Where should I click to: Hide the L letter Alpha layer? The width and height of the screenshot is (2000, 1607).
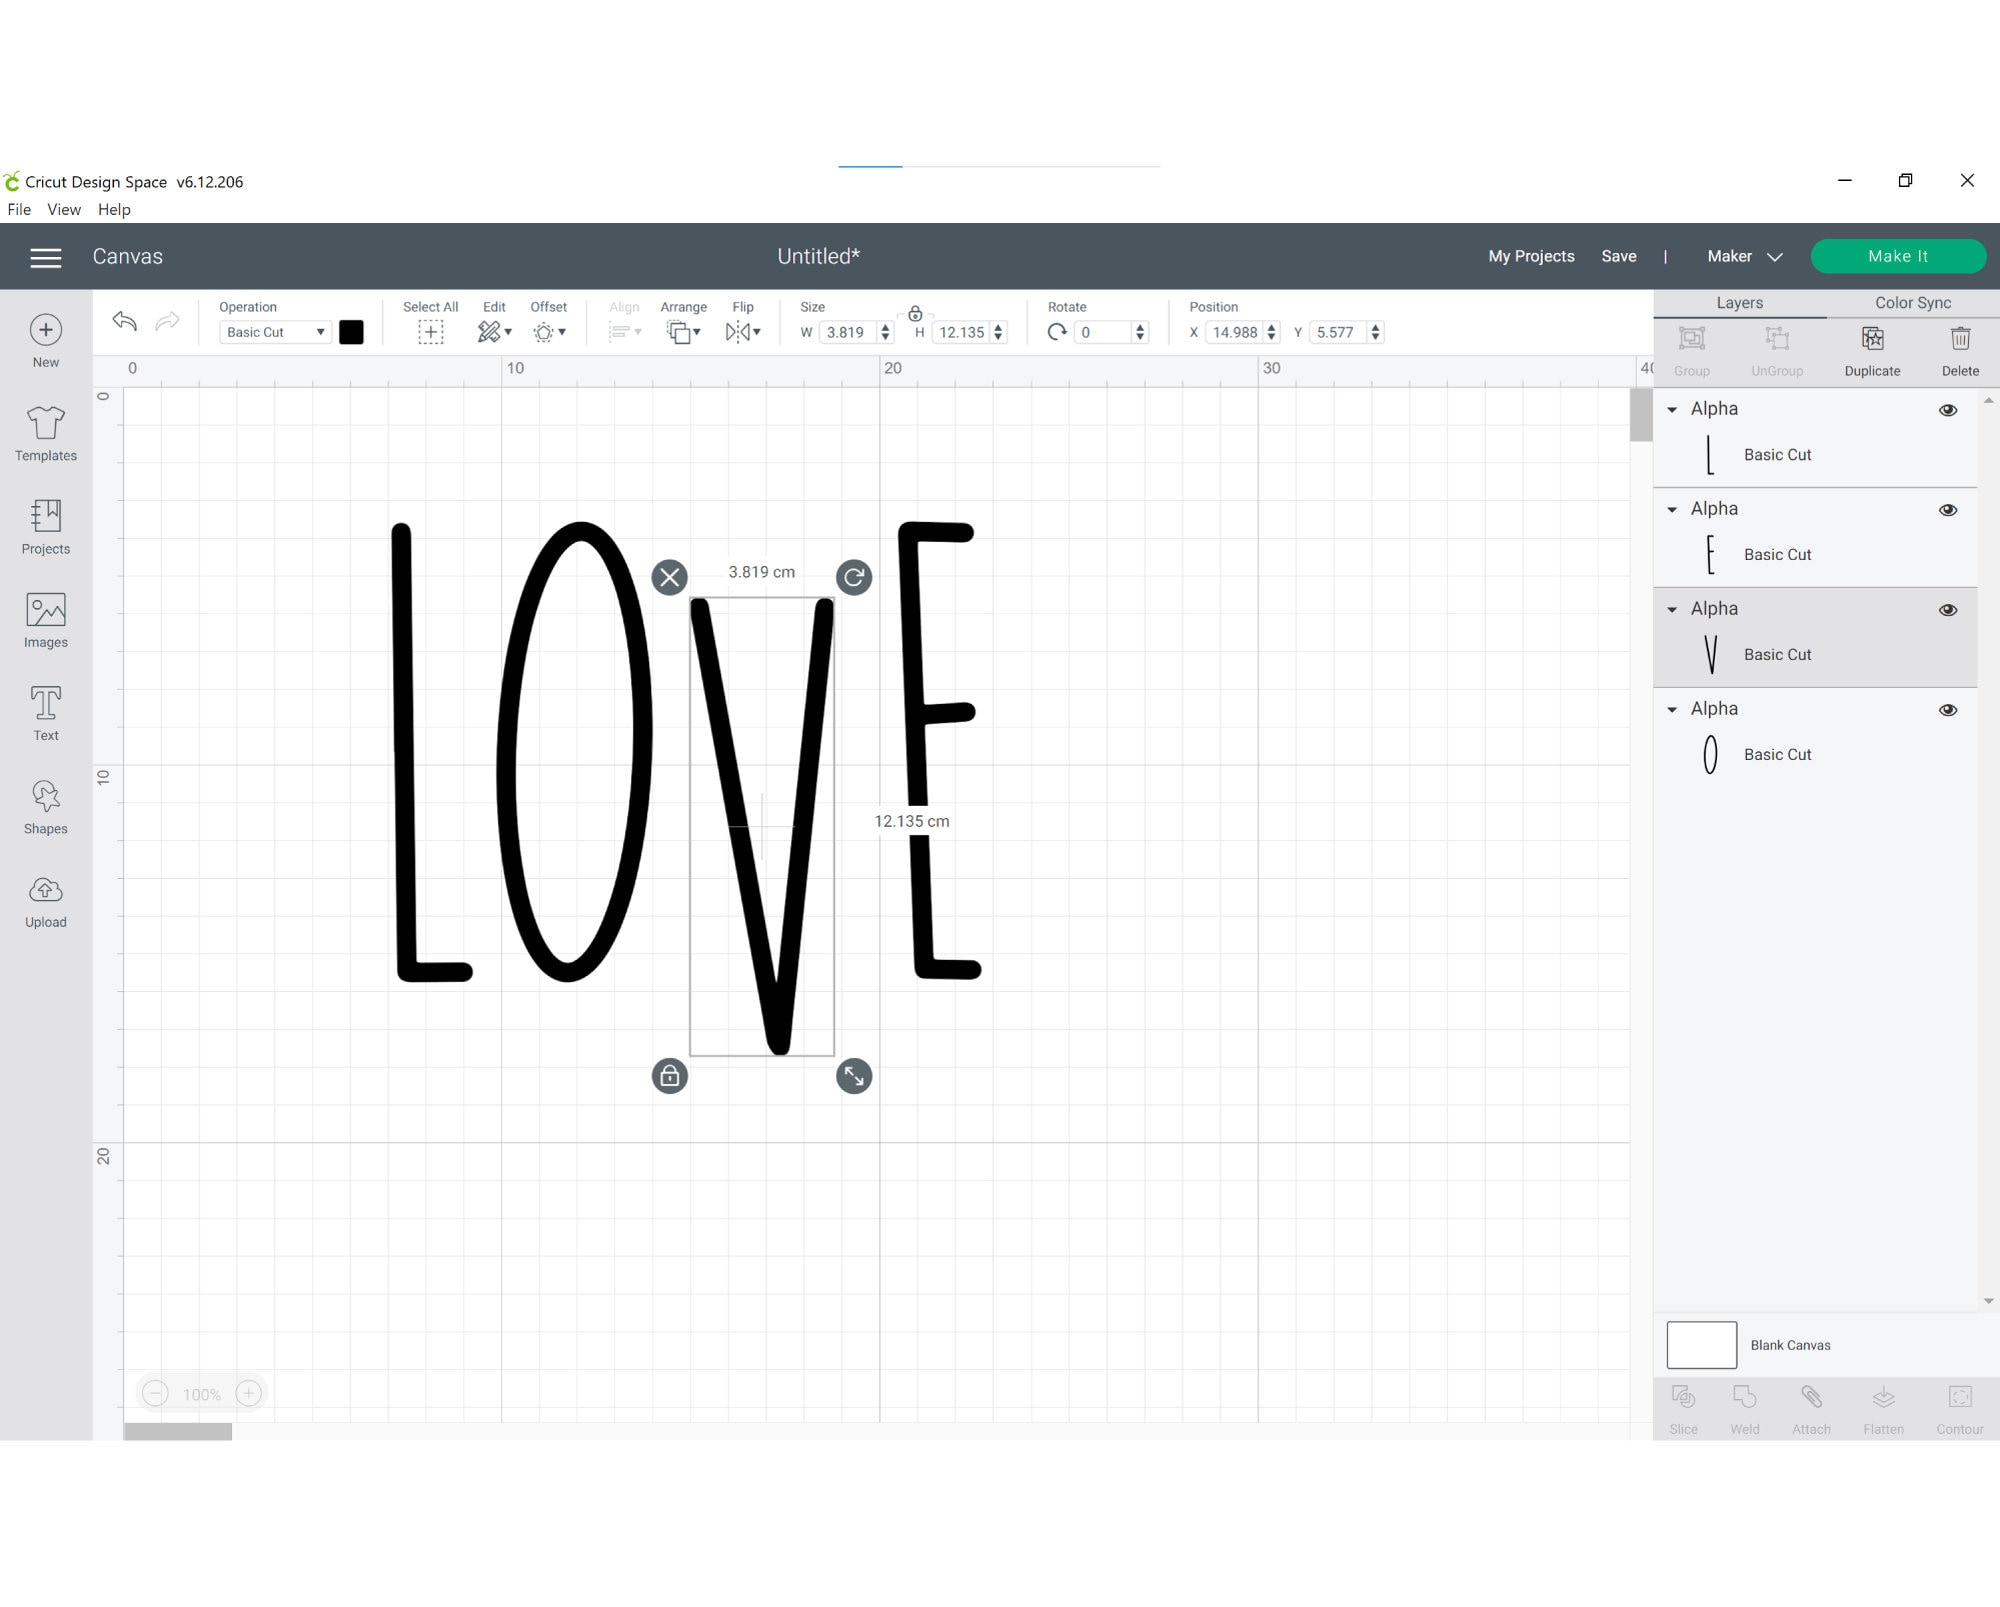point(1948,410)
